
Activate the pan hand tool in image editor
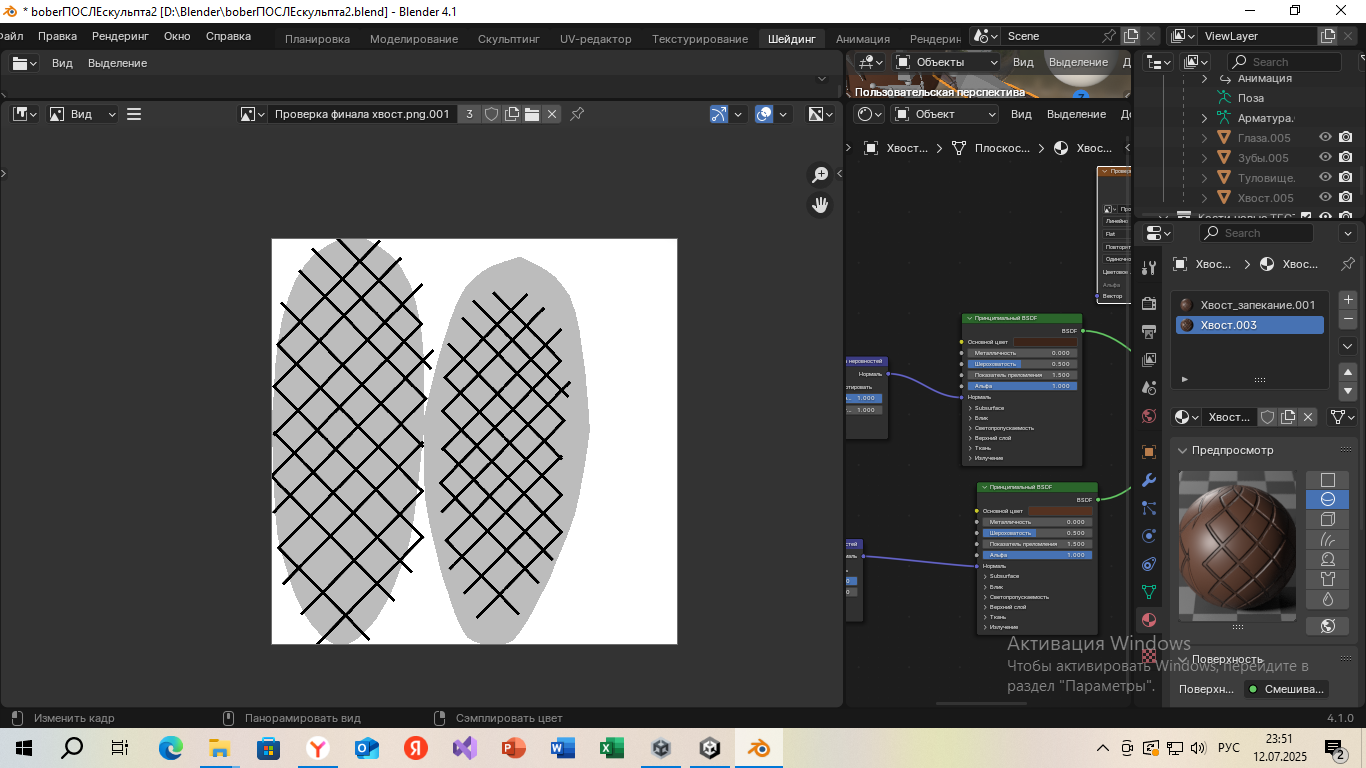[x=820, y=205]
